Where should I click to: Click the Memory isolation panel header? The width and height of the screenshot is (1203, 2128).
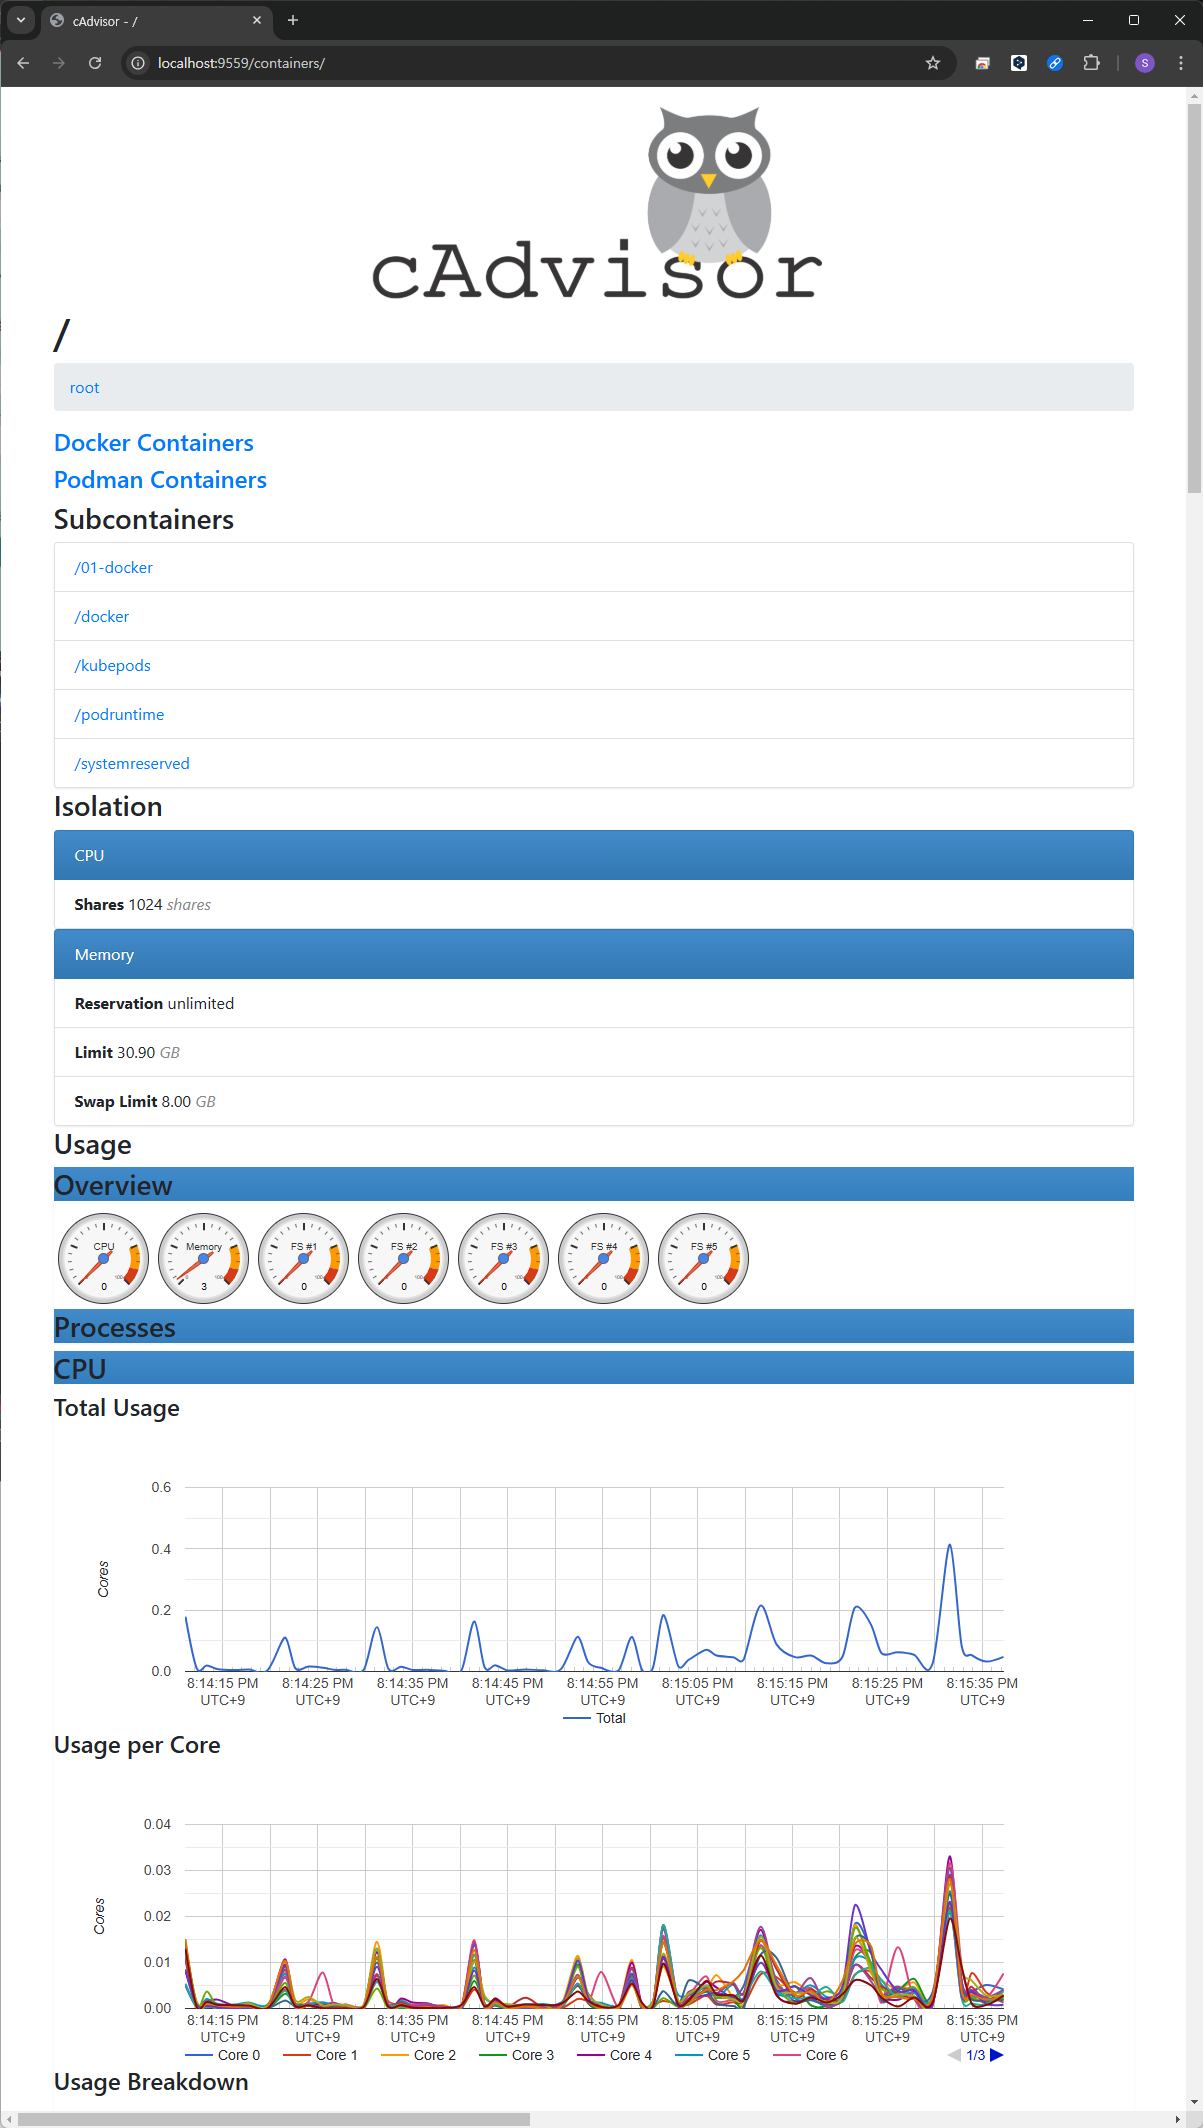click(594, 954)
